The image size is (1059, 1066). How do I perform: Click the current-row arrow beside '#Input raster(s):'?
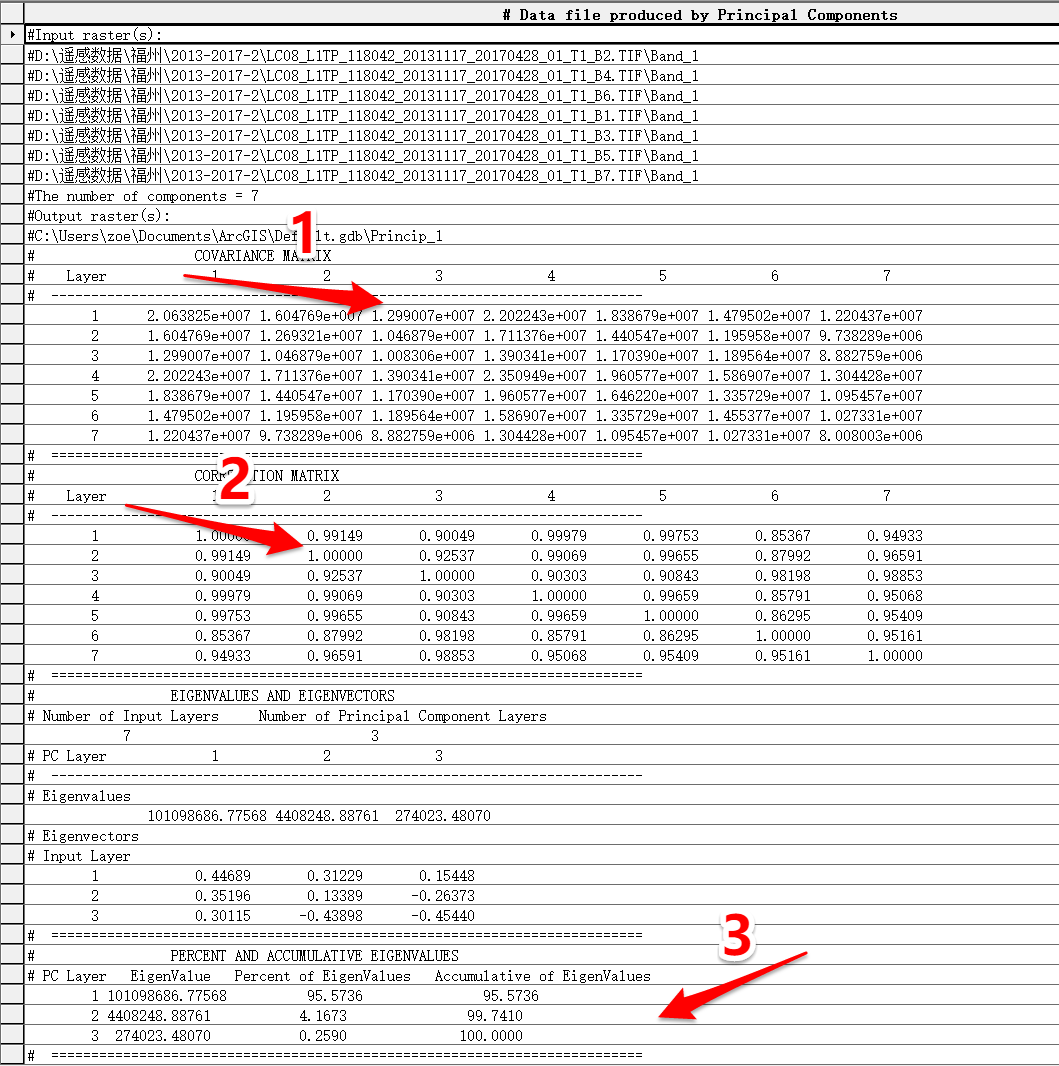click(12, 35)
